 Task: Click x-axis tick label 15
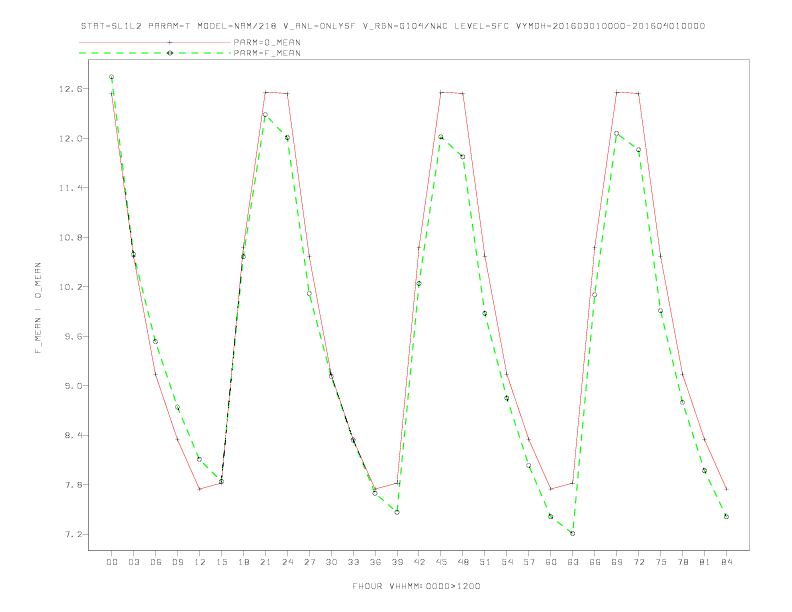(221, 562)
